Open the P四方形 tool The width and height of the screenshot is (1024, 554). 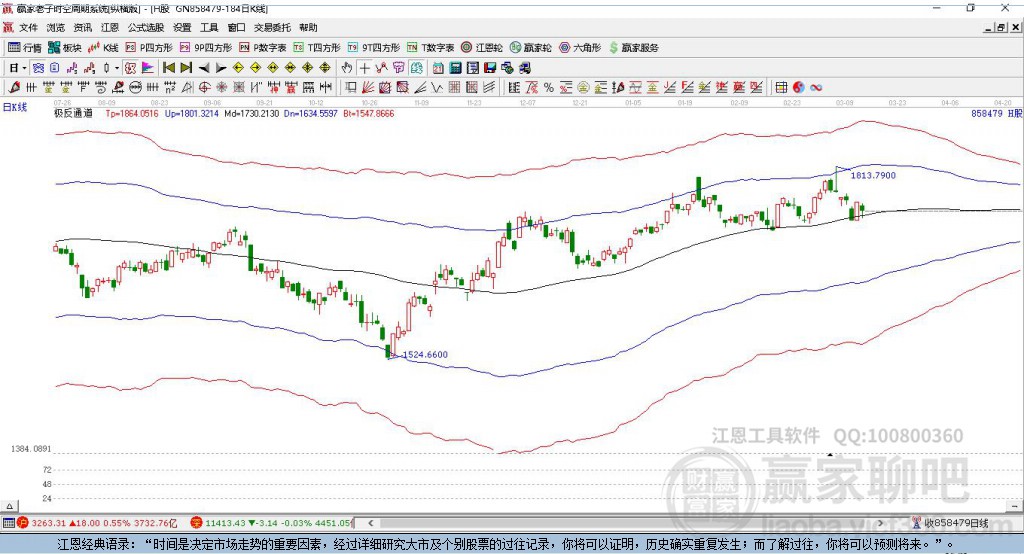click(149, 48)
